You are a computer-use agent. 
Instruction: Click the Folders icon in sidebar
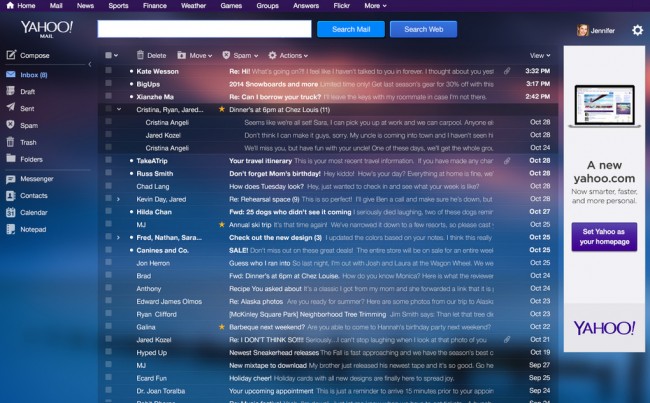[11, 158]
